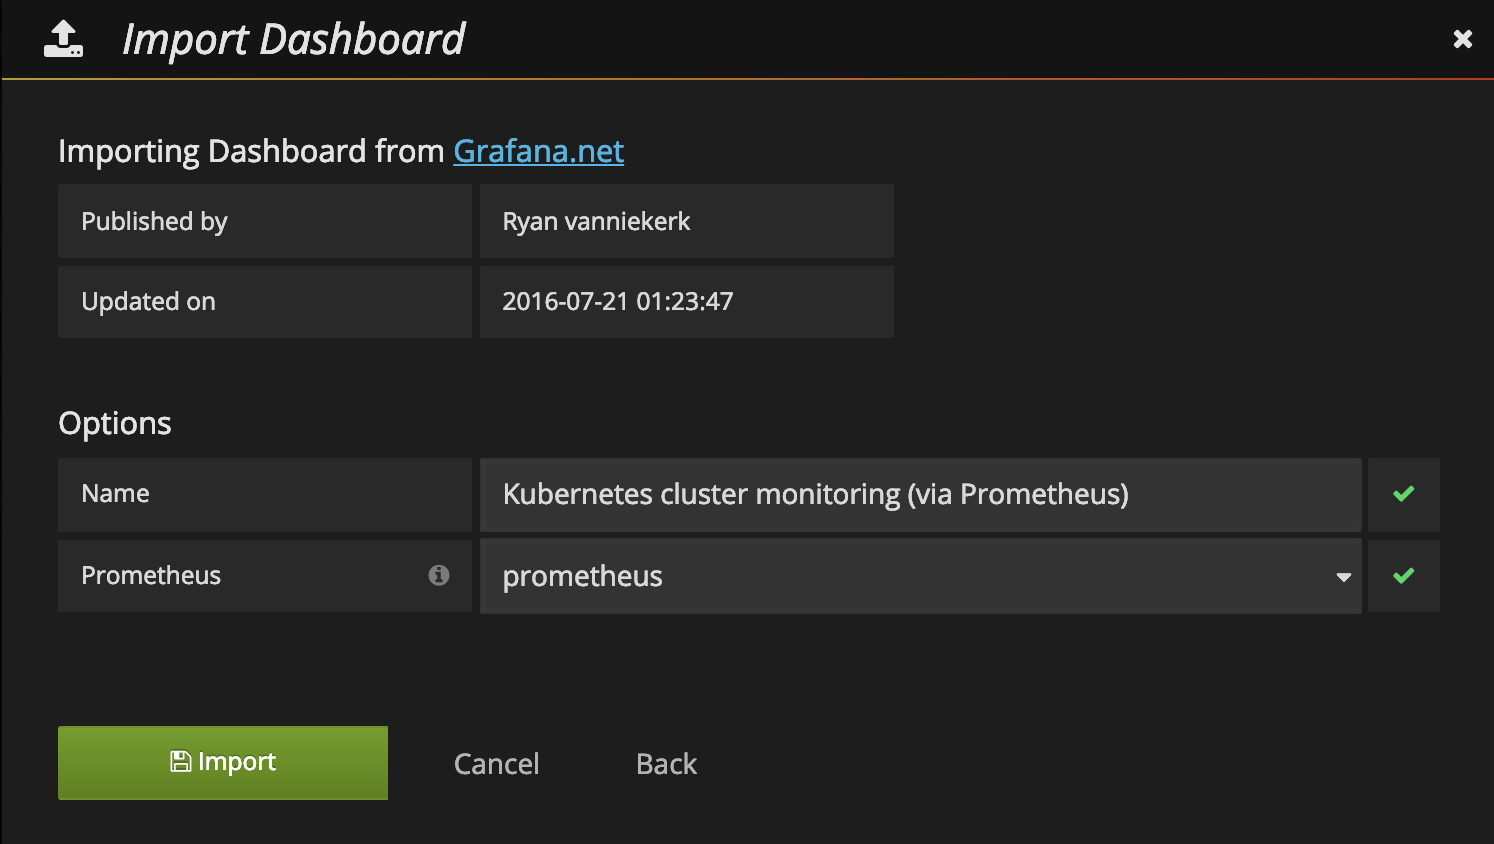Viewport: 1494px width, 844px height.
Task: Click the dropdown caret arrow for Prometheus
Action: click(x=1343, y=577)
